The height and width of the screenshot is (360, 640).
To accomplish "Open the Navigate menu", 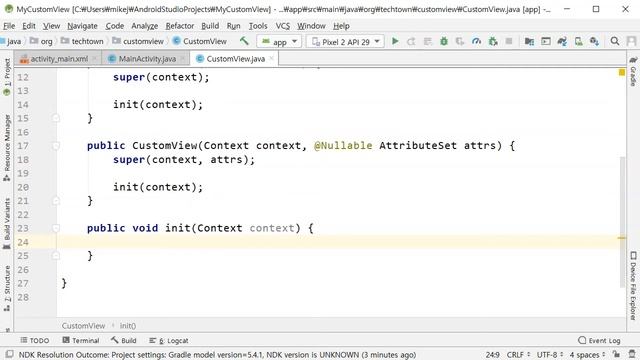I will [82, 26].
